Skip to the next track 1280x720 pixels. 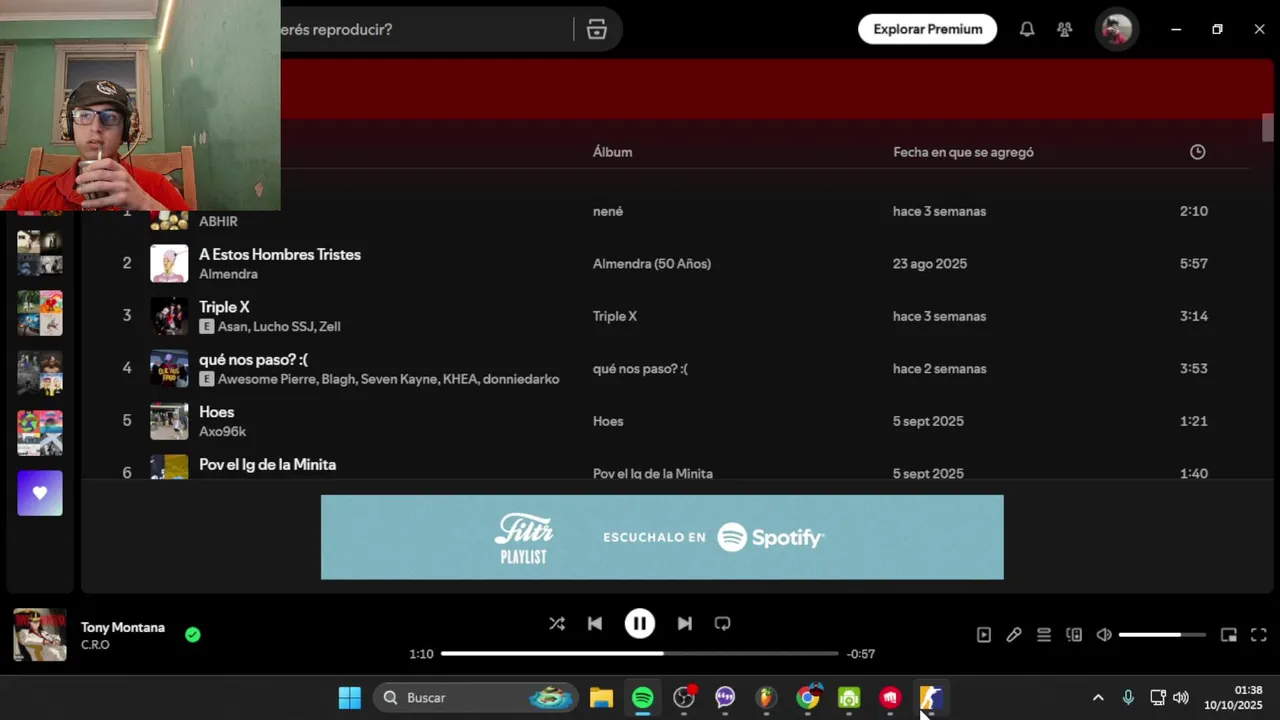(x=684, y=624)
